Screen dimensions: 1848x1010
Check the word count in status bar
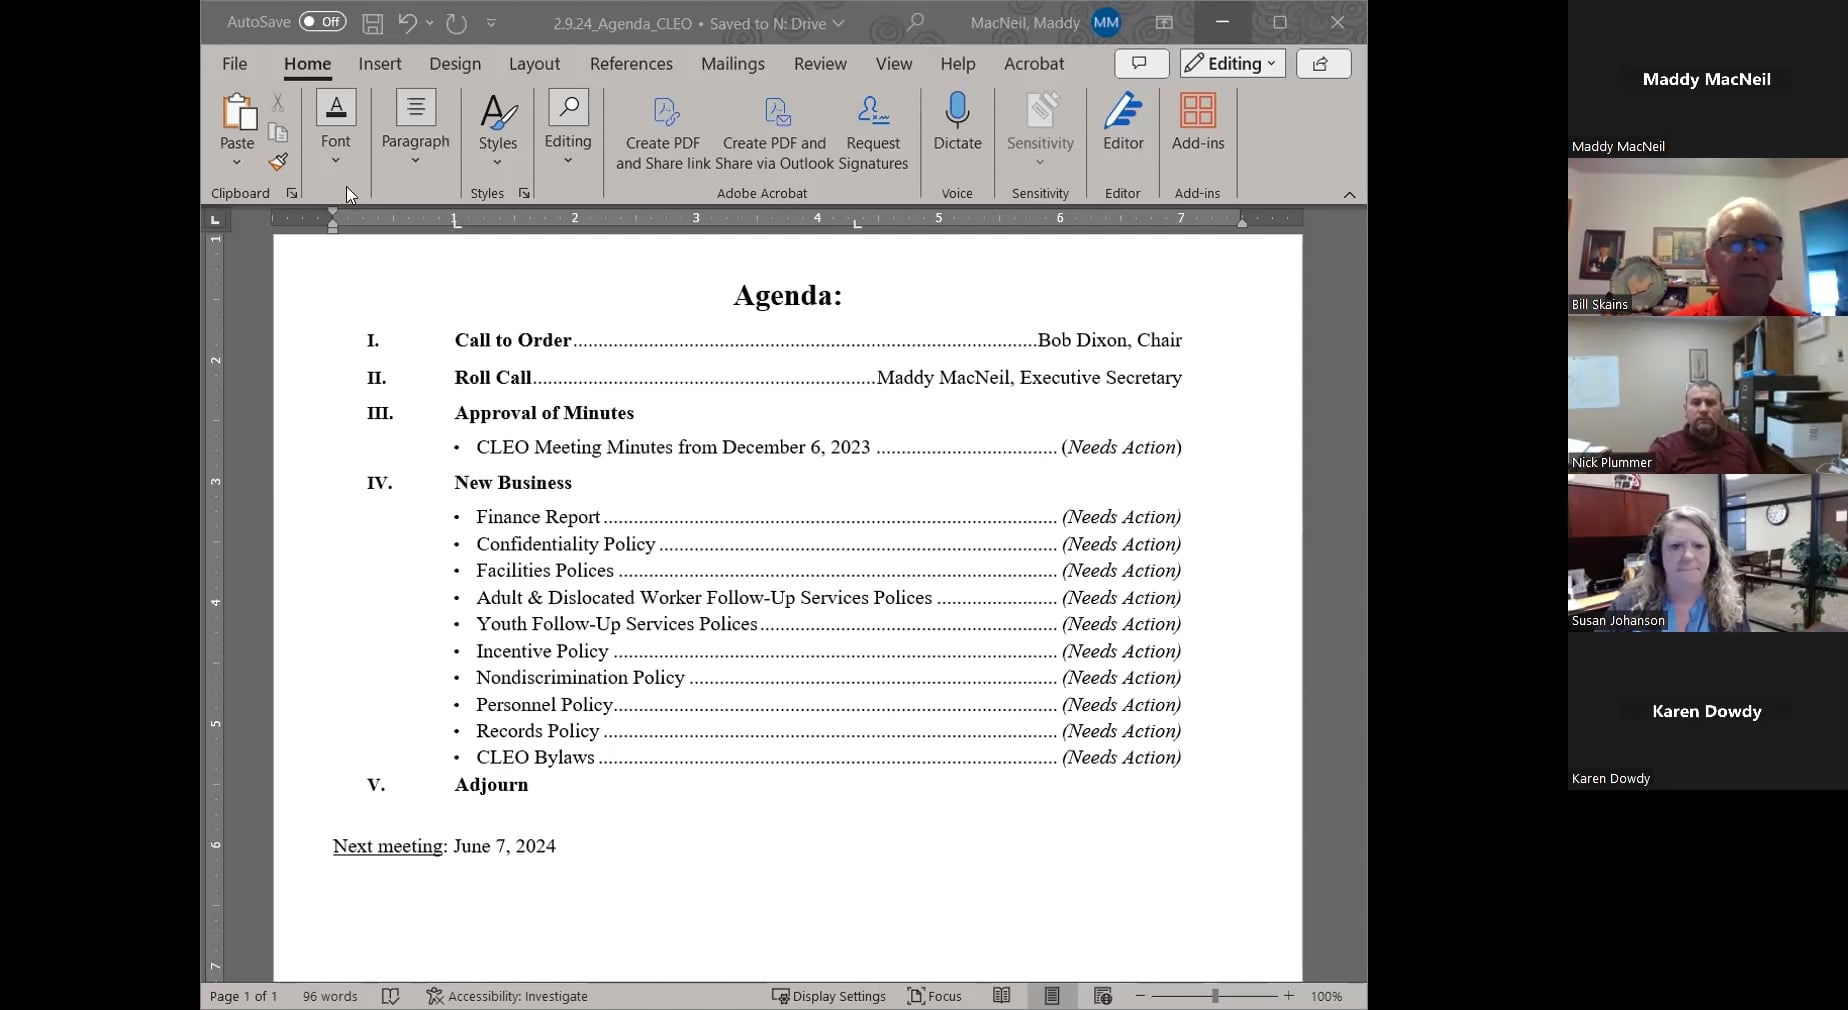tap(328, 996)
